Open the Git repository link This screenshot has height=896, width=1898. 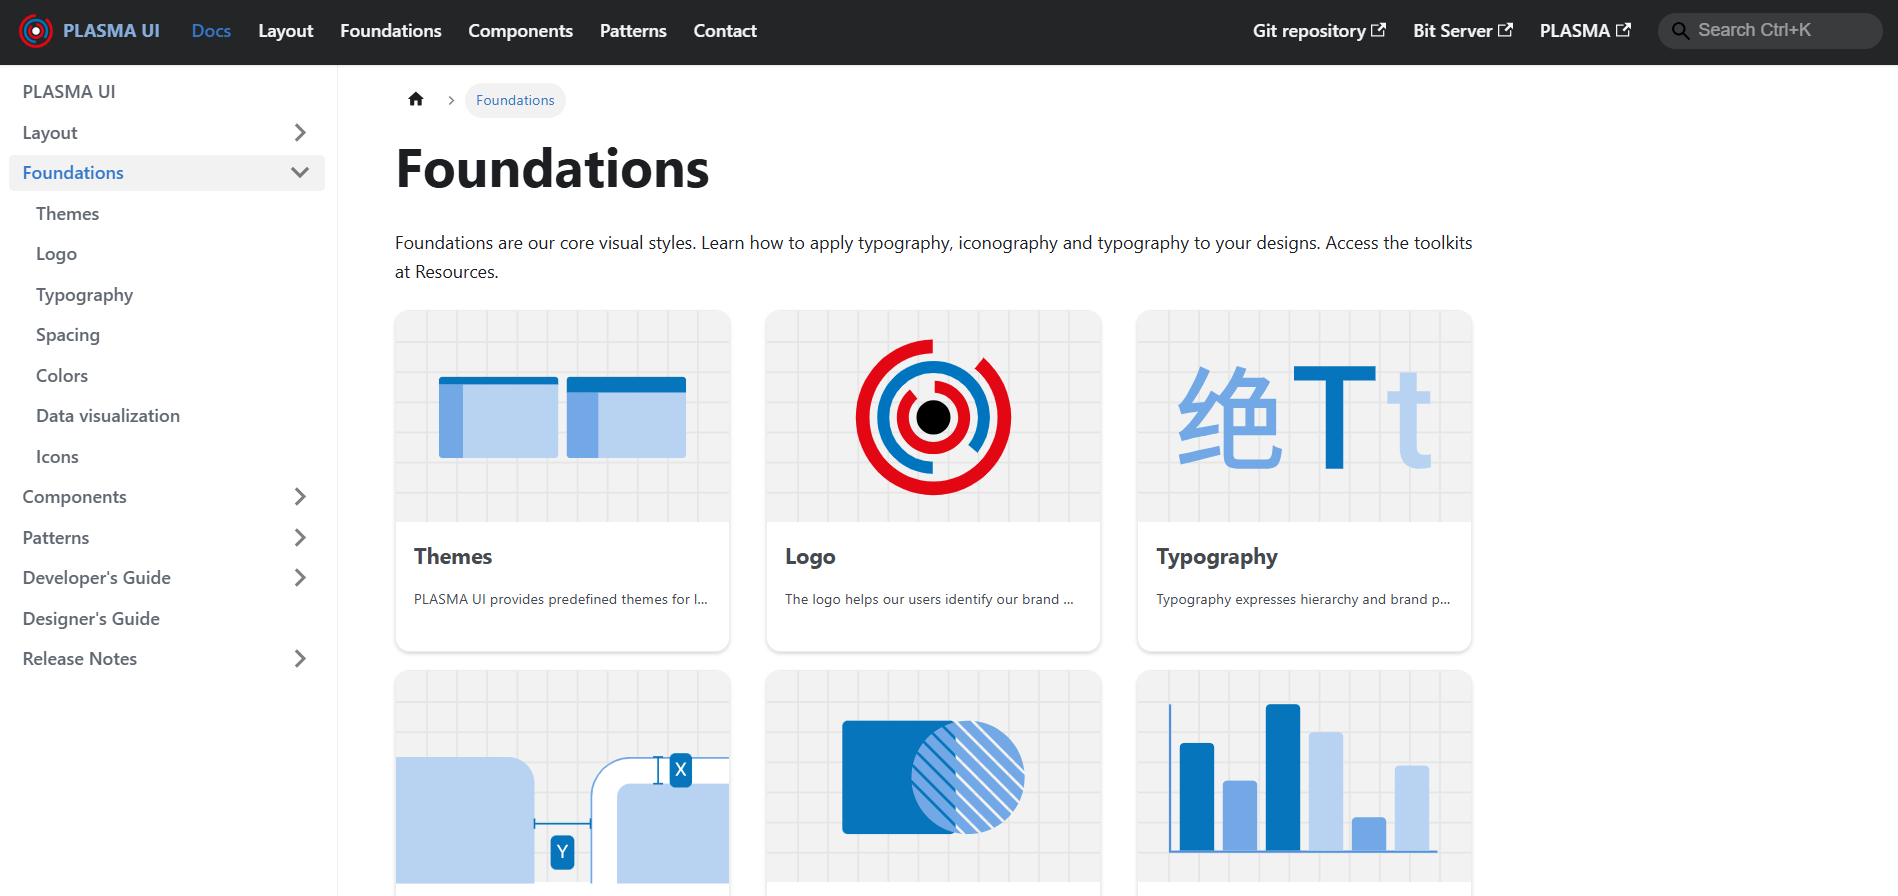pyautogui.click(x=1319, y=31)
